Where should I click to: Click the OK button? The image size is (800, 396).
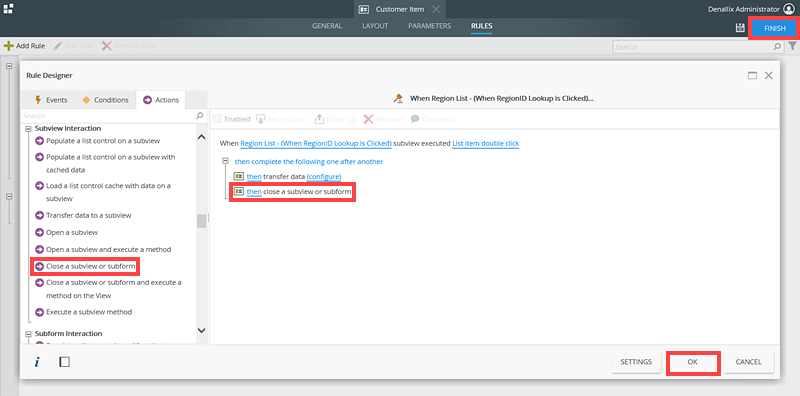click(x=692, y=362)
